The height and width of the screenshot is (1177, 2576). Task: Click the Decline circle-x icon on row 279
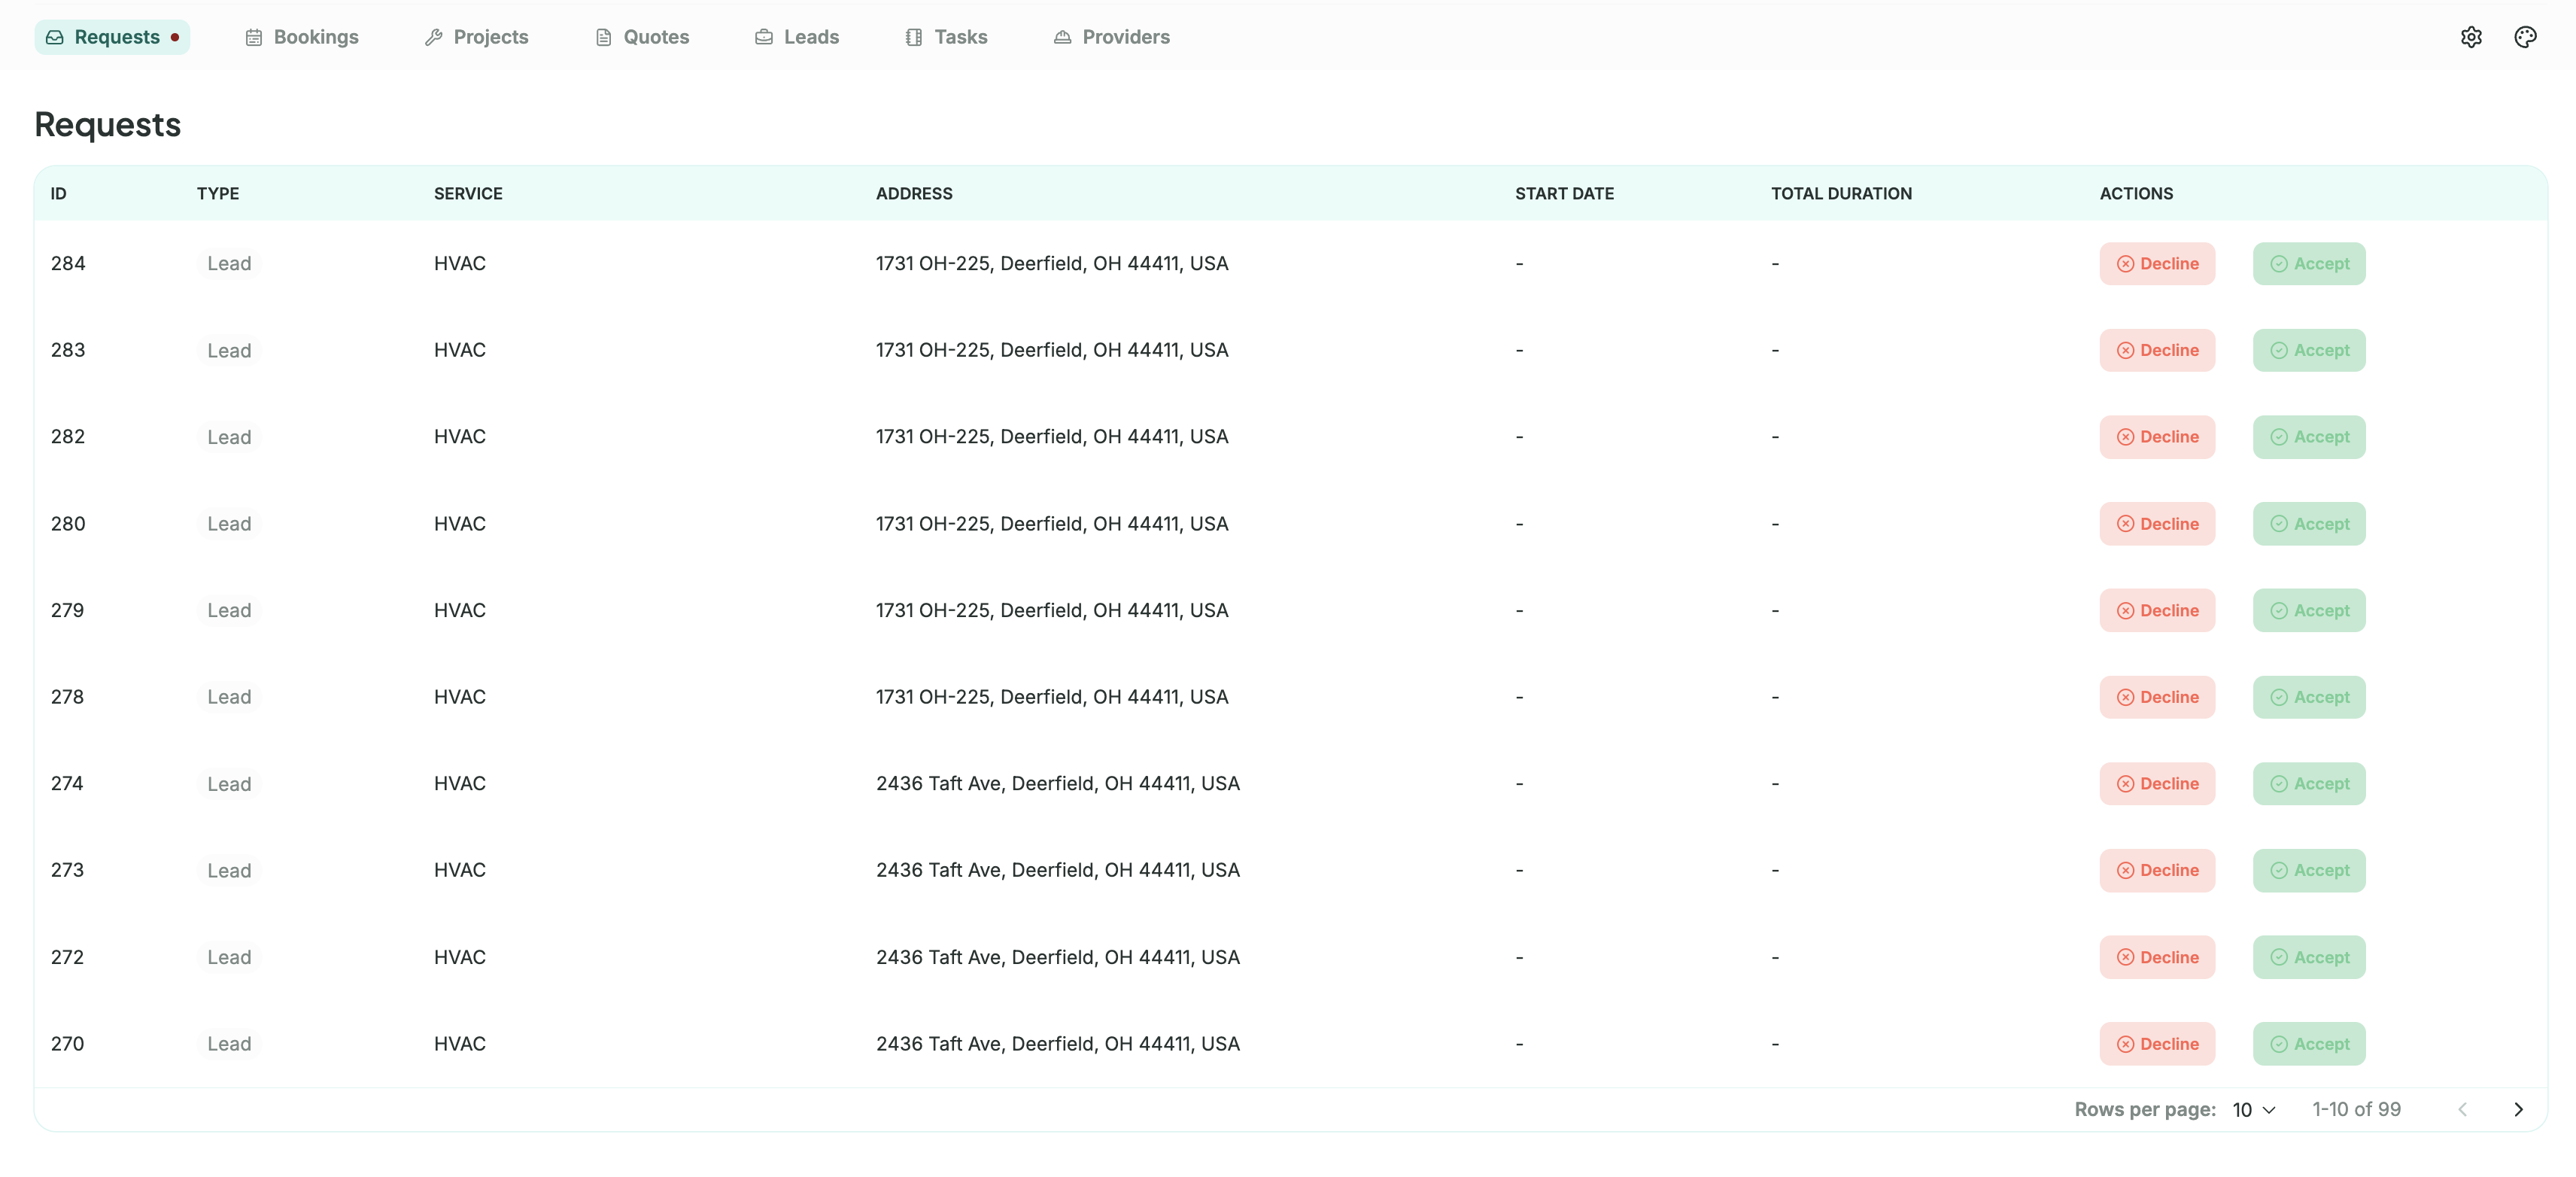tap(2126, 610)
